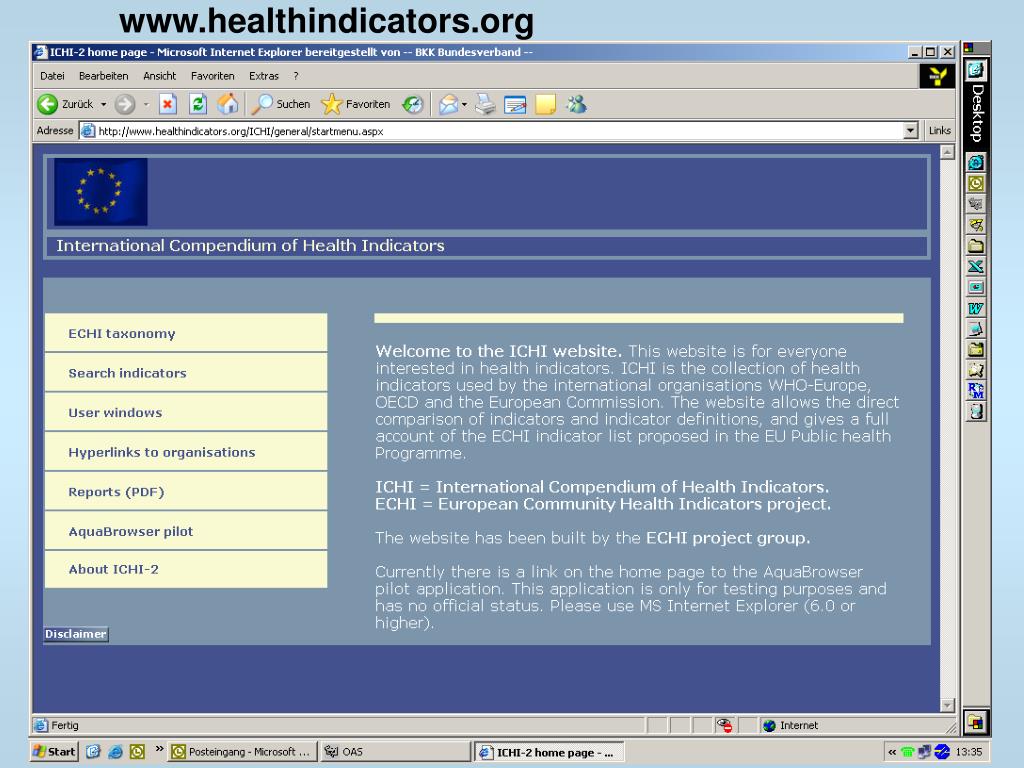Click the Windows Start button
The image size is (1024, 768).
(x=55, y=752)
